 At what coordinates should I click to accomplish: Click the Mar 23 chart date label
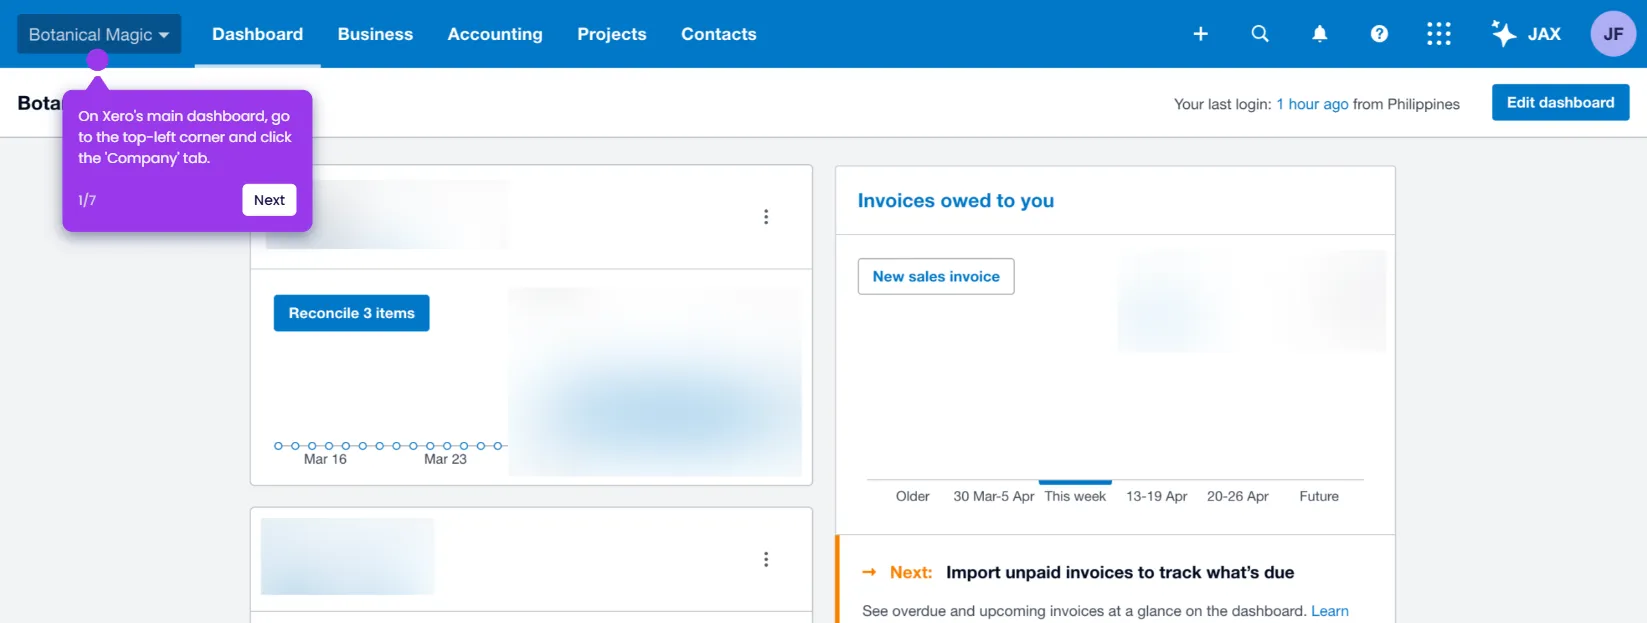click(x=445, y=459)
